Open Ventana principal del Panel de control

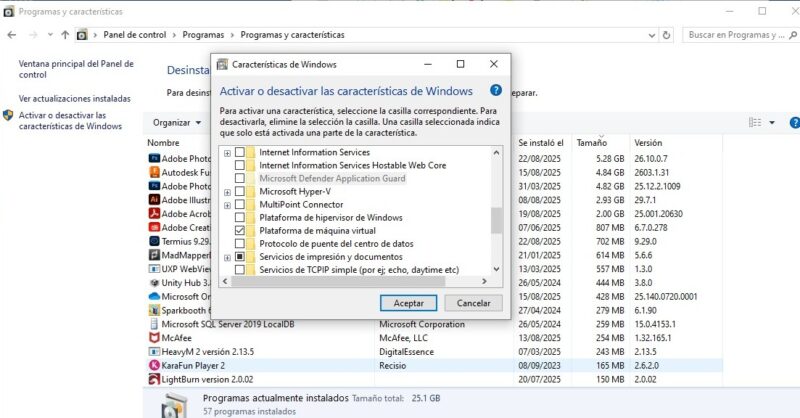click(x=76, y=69)
